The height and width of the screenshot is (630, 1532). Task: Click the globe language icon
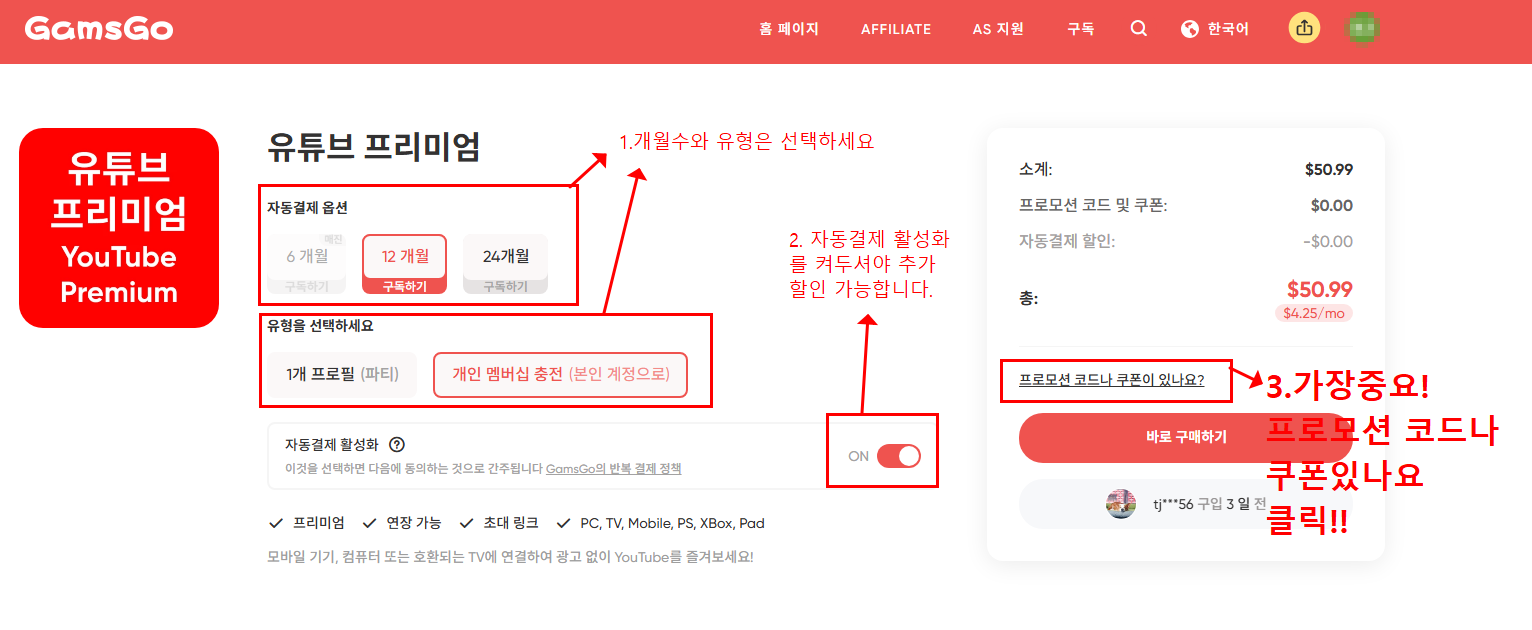1189,29
